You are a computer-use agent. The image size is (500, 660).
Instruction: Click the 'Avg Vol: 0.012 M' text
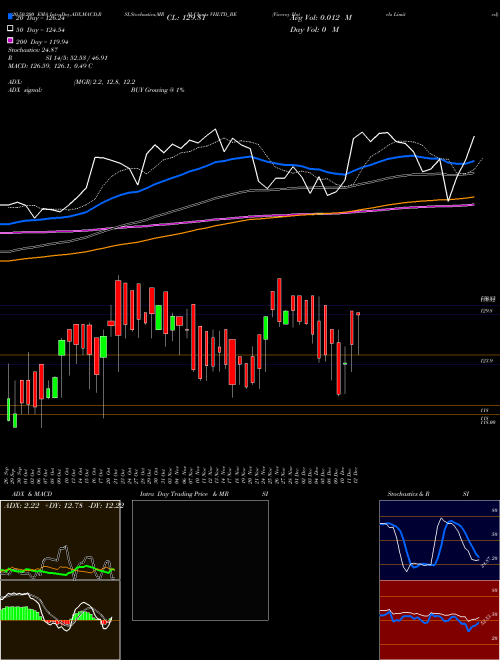click(x=322, y=18)
